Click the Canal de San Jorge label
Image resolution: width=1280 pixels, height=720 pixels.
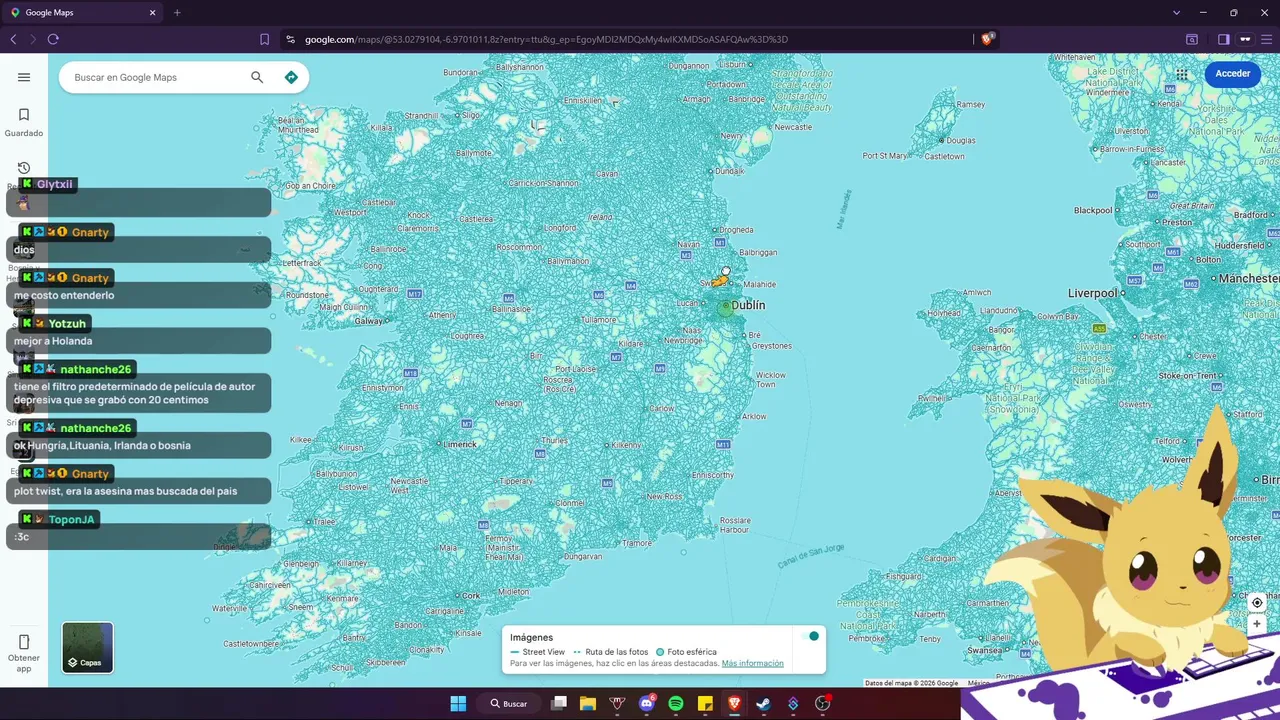click(x=811, y=557)
